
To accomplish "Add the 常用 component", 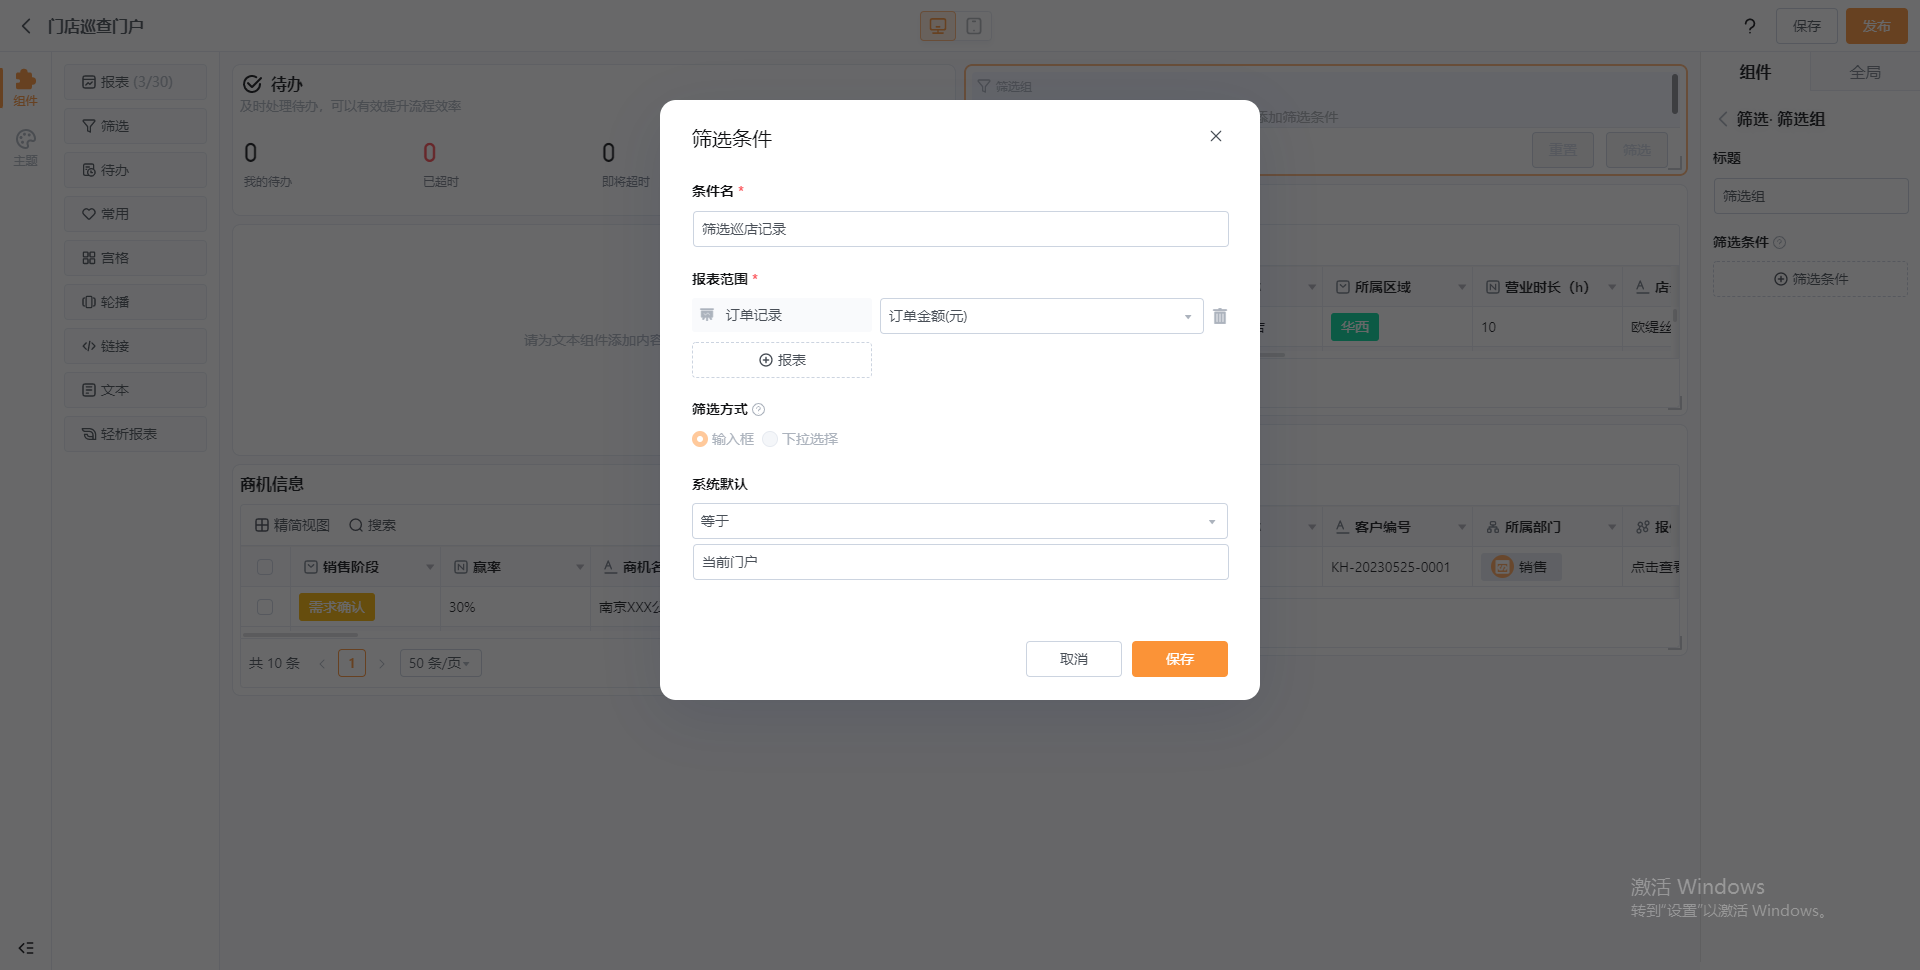I will (x=136, y=214).
